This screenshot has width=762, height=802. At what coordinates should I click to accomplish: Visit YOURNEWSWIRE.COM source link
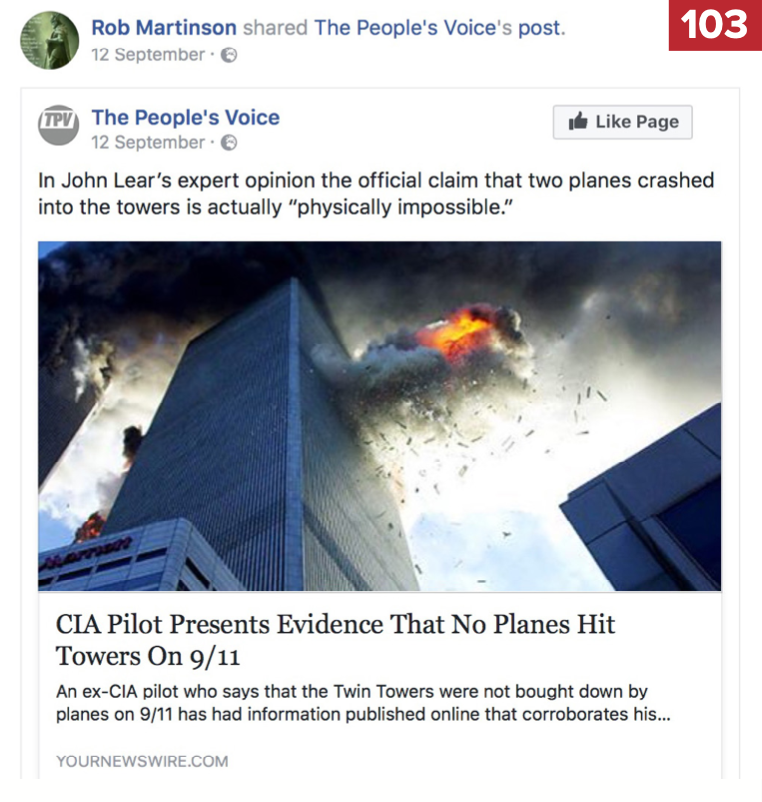[x=142, y=761]
